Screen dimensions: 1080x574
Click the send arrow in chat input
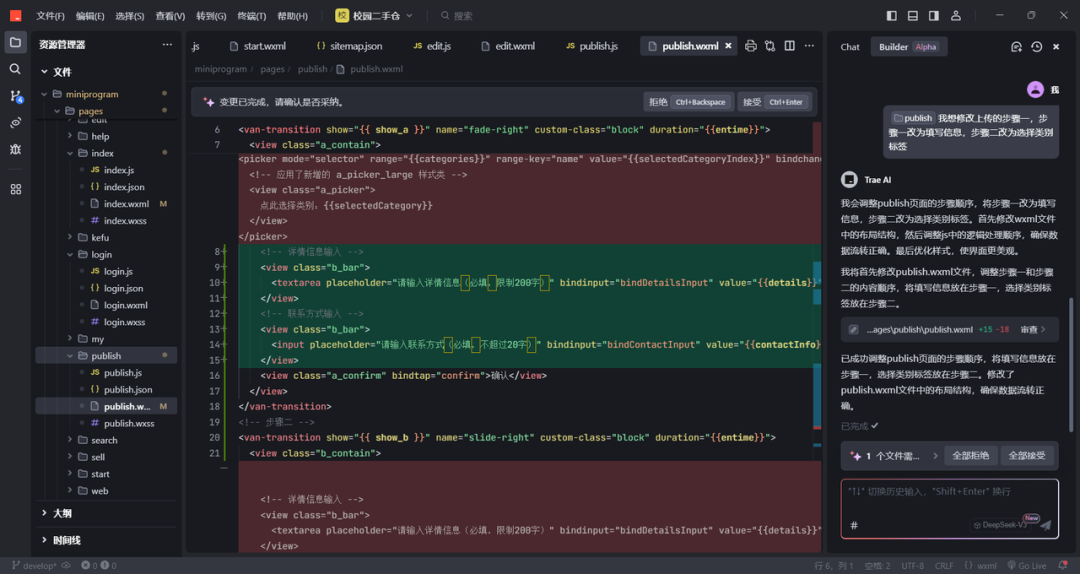[x=1046, y=524]
